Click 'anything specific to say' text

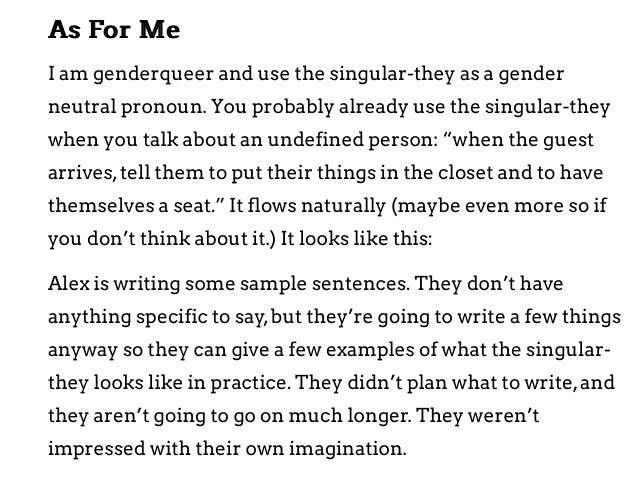pyautogui.click(x=157, y=317)
